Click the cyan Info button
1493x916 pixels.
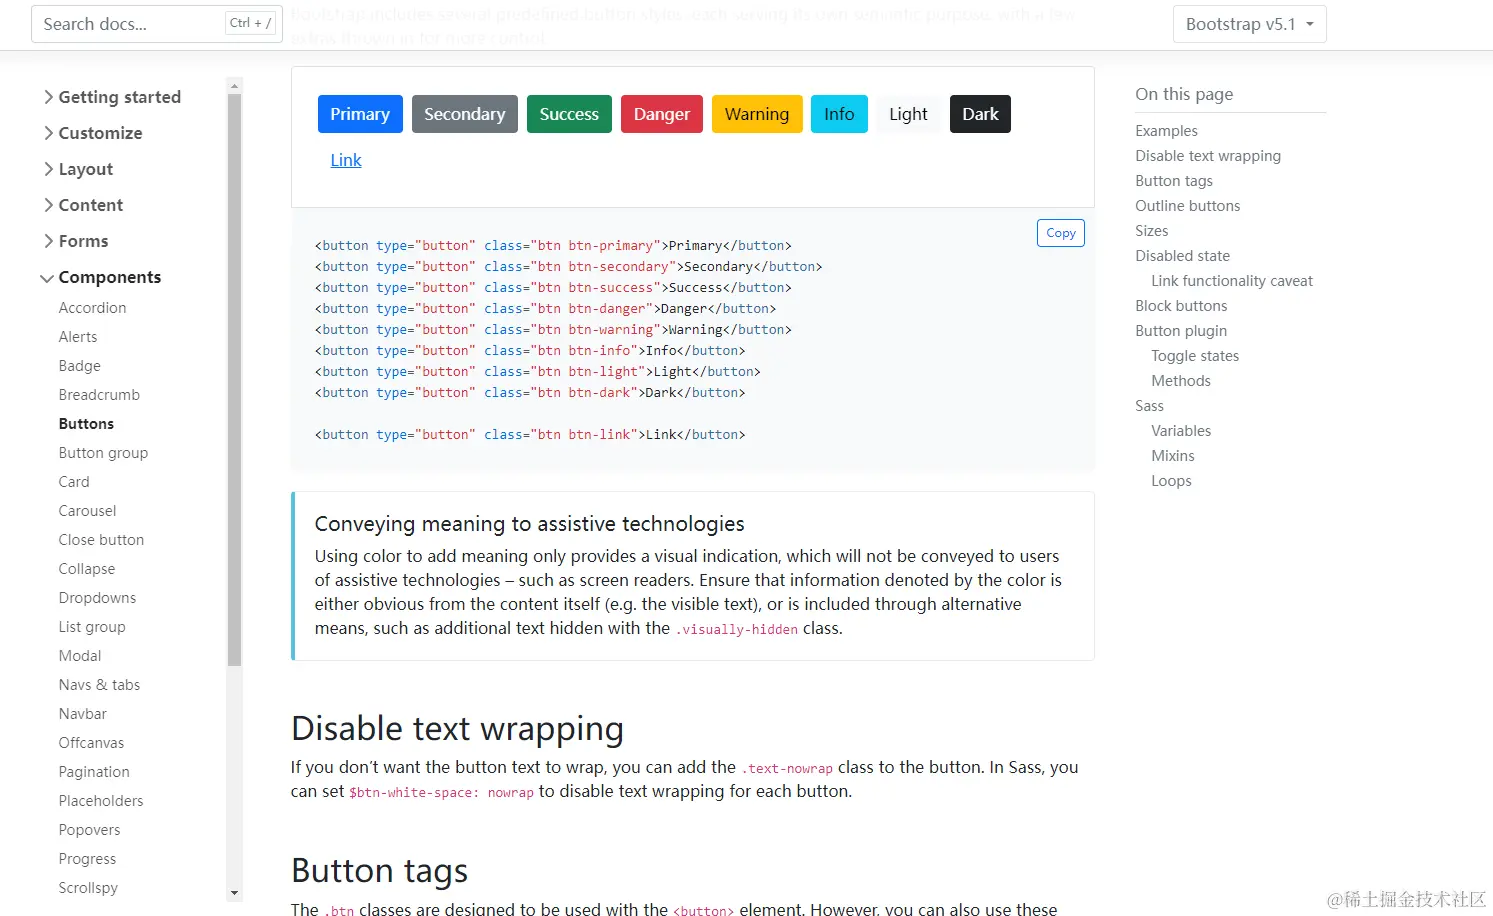pos(839,114)
